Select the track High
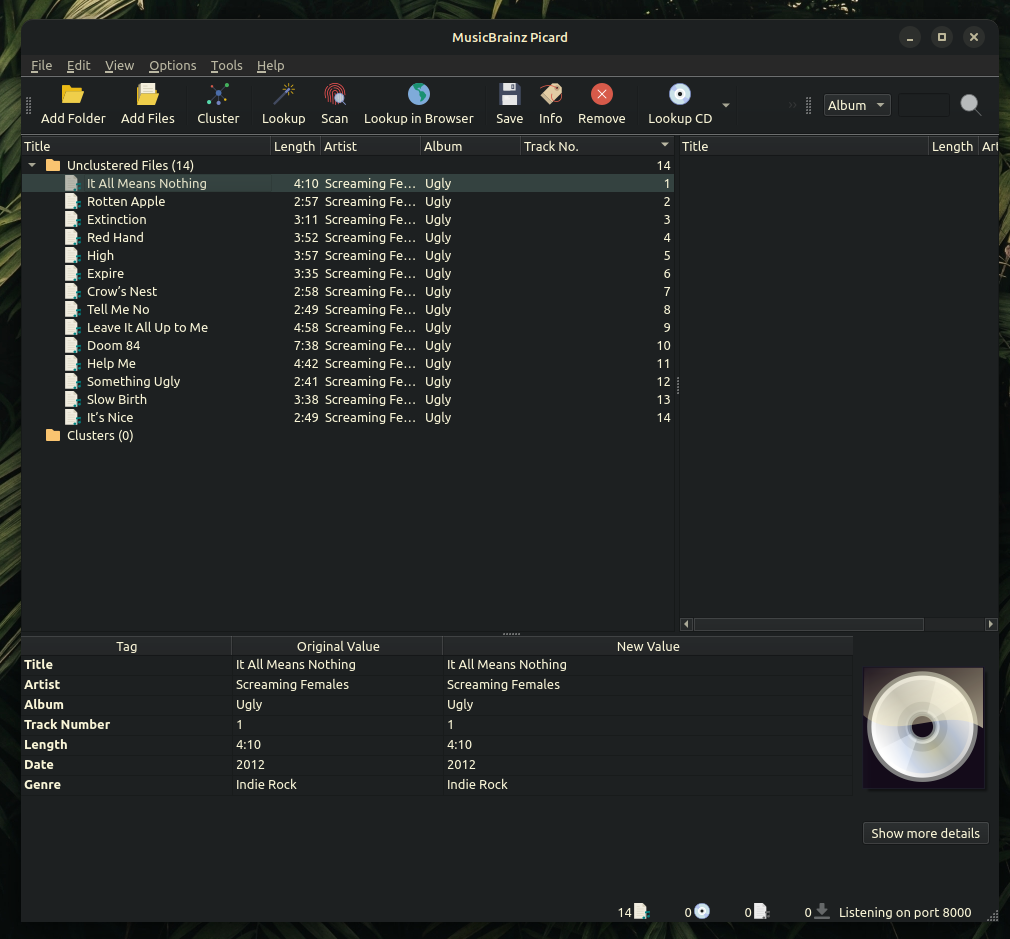Screen dimensions: 1010x939 pos(100,256)
